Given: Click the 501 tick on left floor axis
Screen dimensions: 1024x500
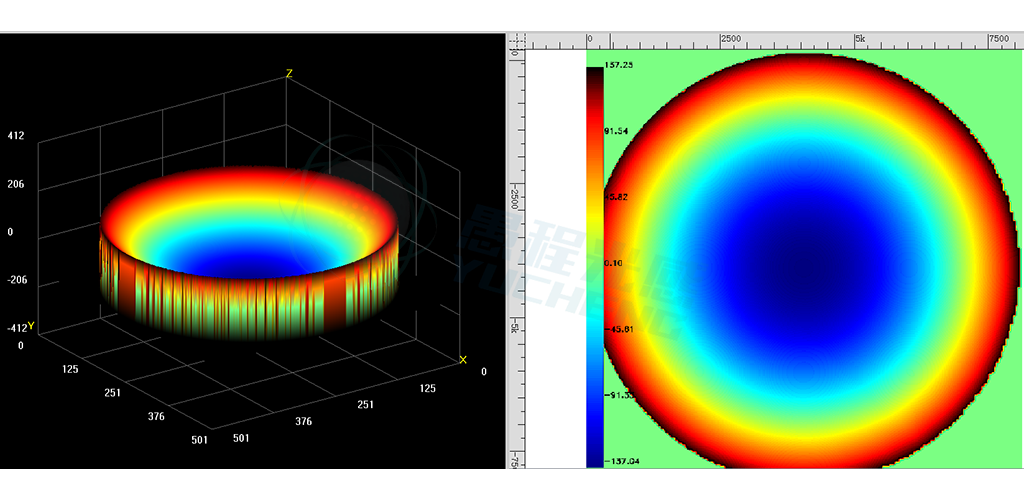Looking at the screenshot, I should click(199, 440).
